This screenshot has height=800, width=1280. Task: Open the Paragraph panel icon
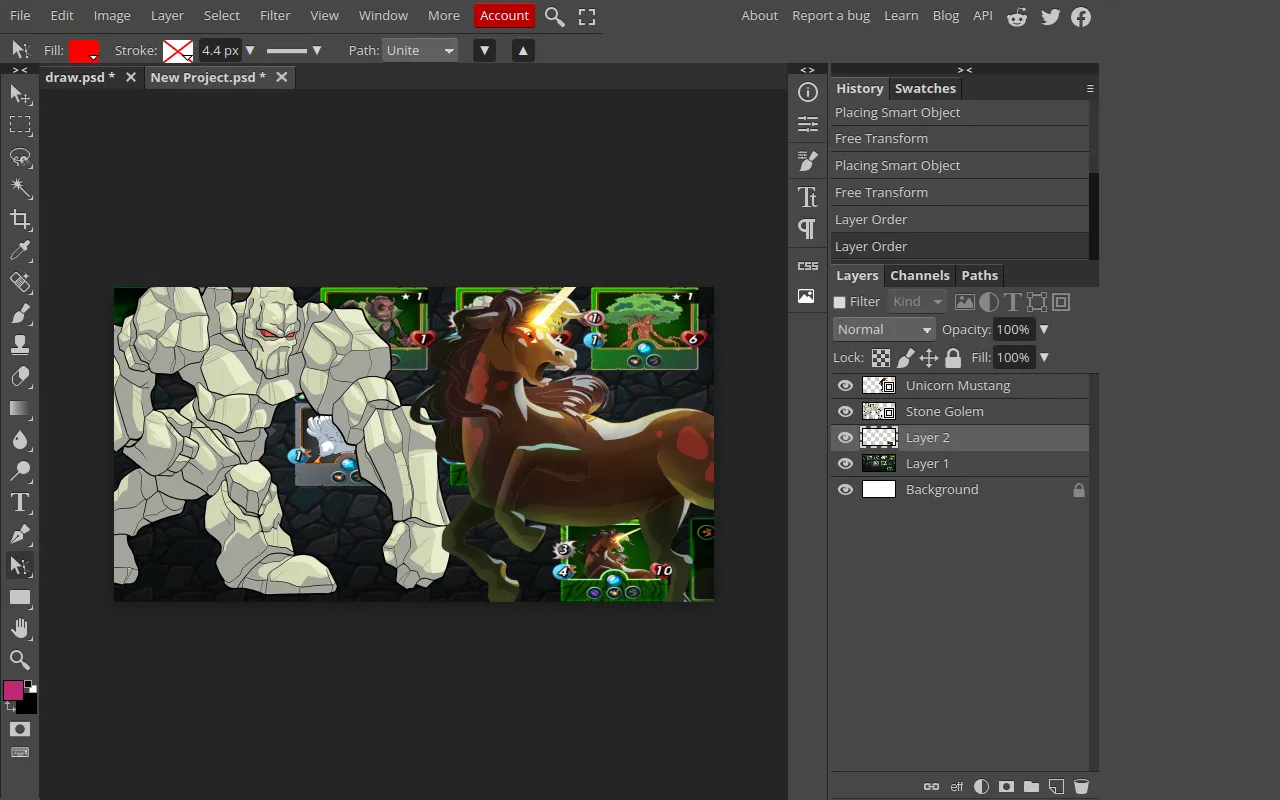807,229
